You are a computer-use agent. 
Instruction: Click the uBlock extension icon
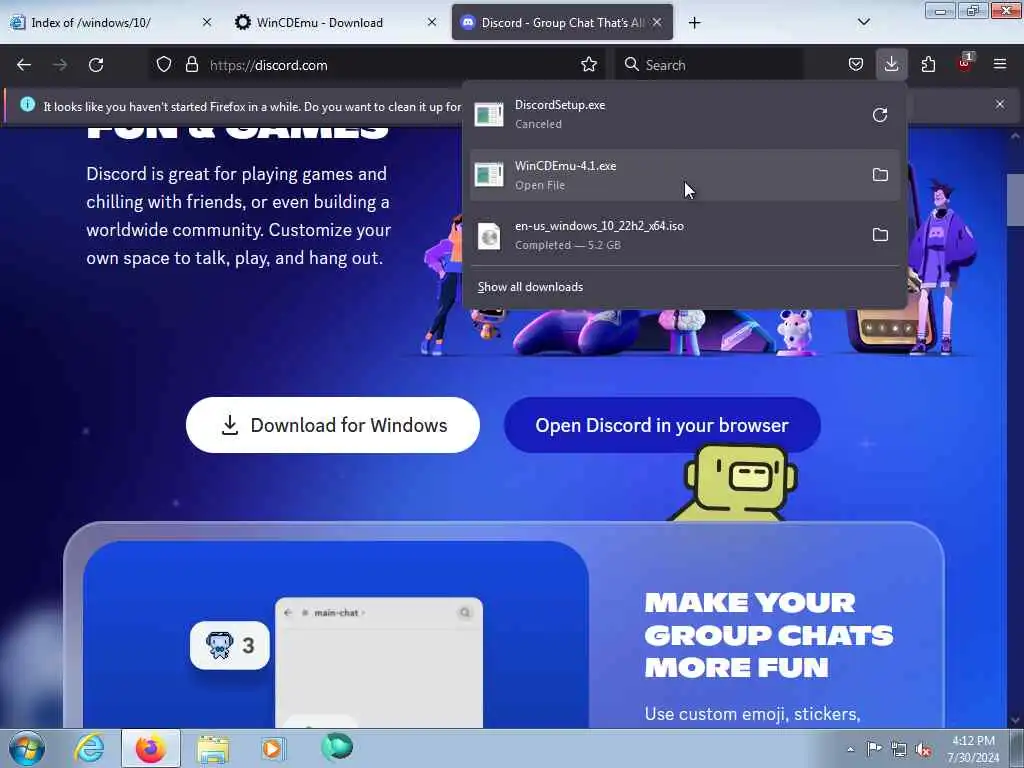(x=965, y=63)
